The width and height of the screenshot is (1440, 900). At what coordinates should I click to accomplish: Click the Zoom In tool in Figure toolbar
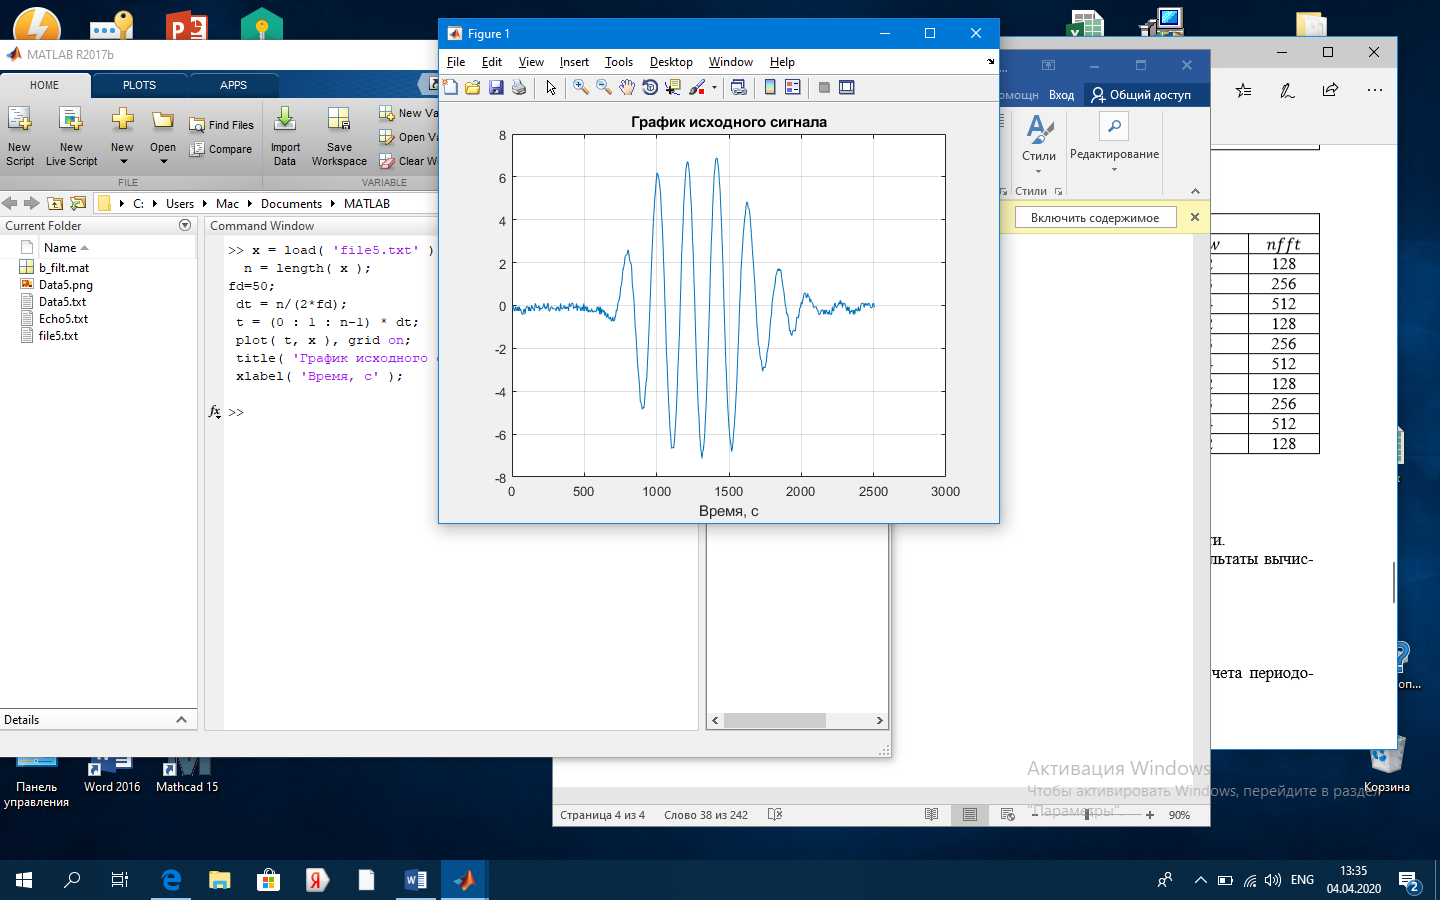580,88
